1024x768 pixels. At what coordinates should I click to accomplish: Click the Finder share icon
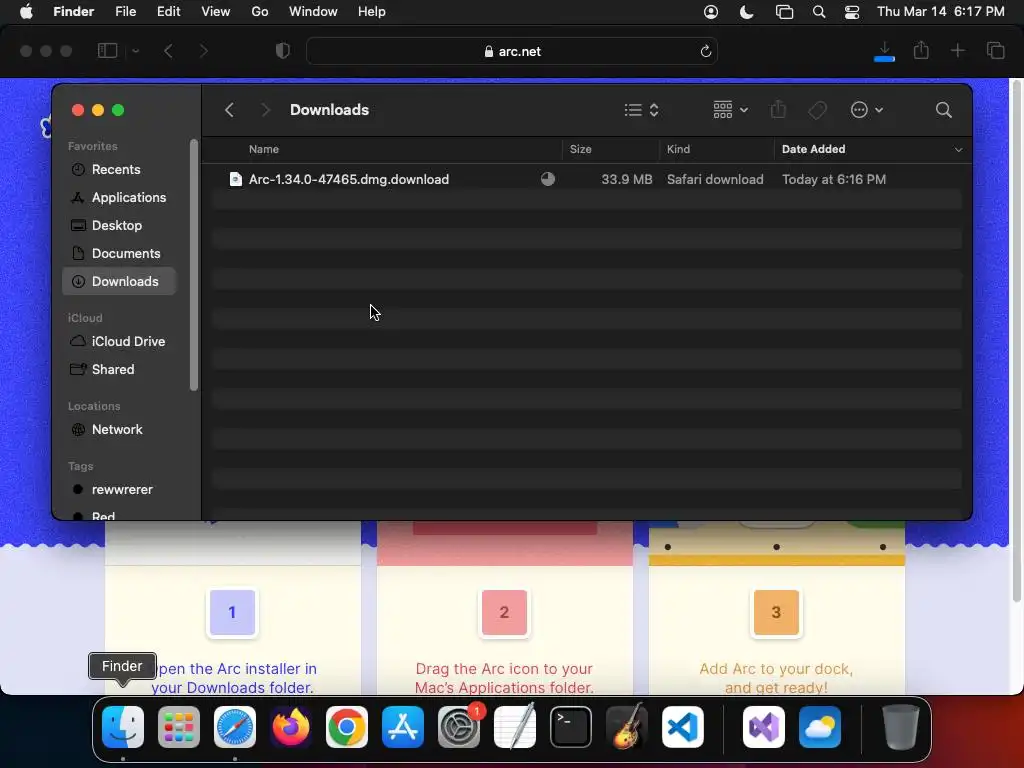(778, 110)
